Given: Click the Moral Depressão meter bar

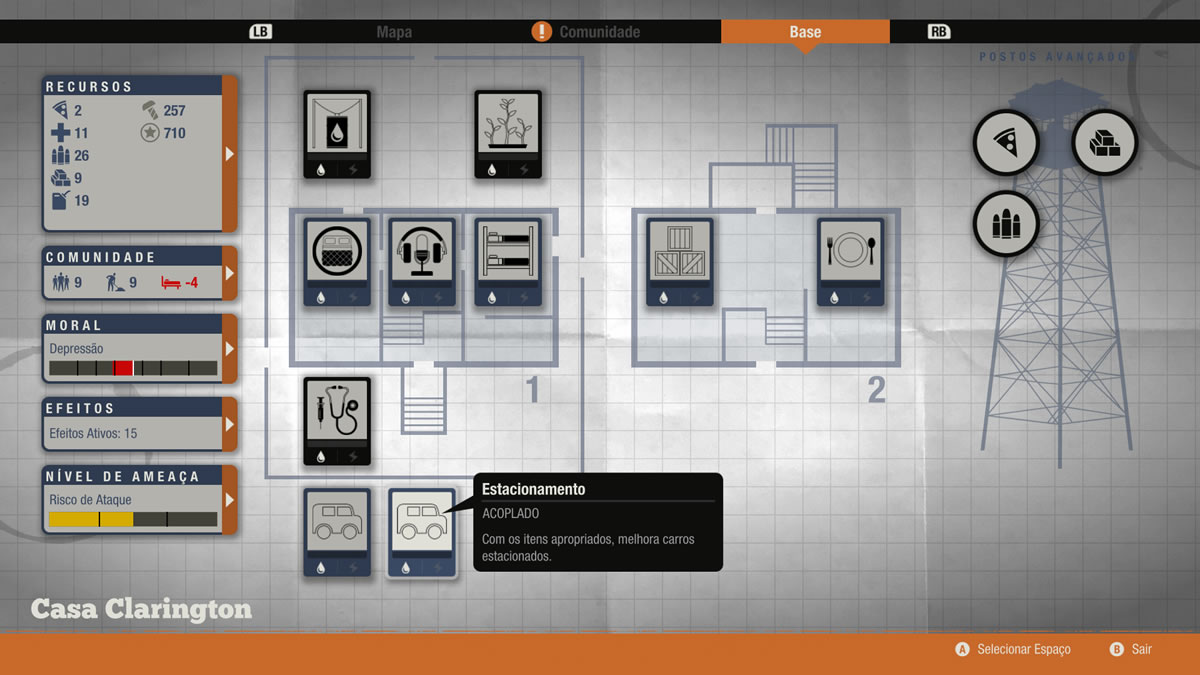Looking at the screenshot, I should (133, 368).
